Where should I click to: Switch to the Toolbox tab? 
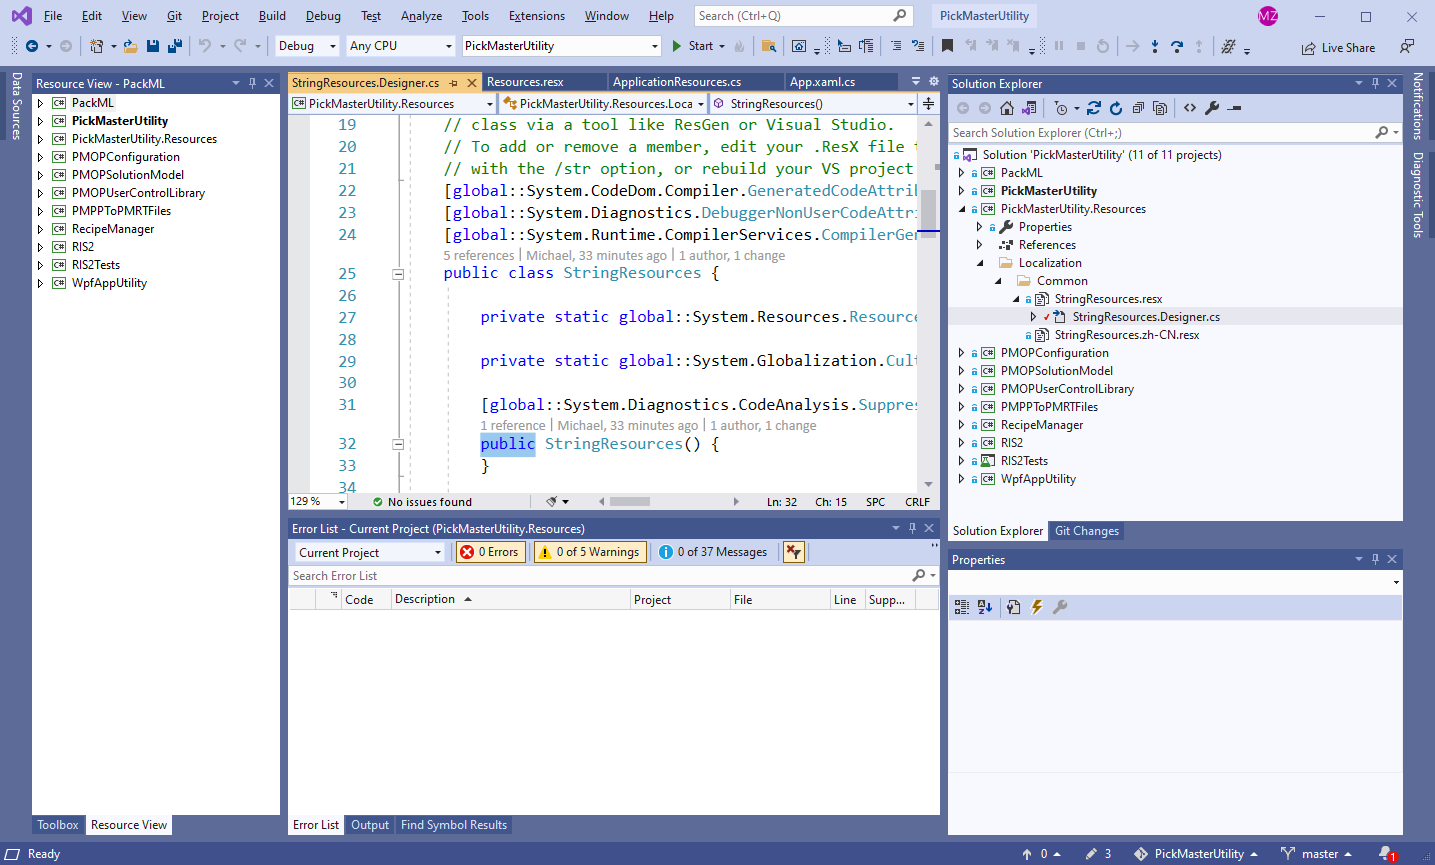click(58, 825)
